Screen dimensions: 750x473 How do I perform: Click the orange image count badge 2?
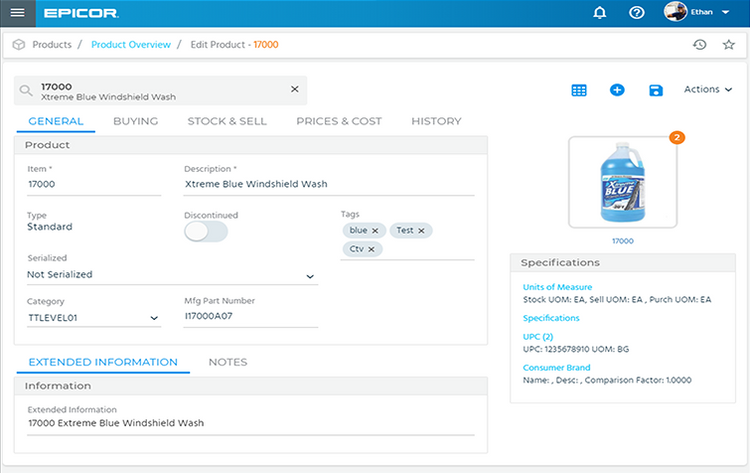click(x=677, y=138)
